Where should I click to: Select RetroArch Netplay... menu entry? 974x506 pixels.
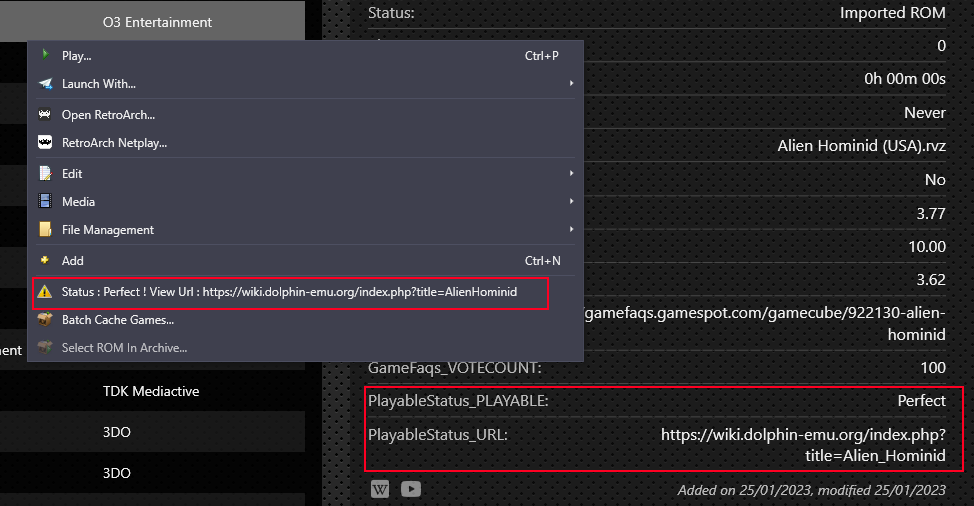[305, 142]
